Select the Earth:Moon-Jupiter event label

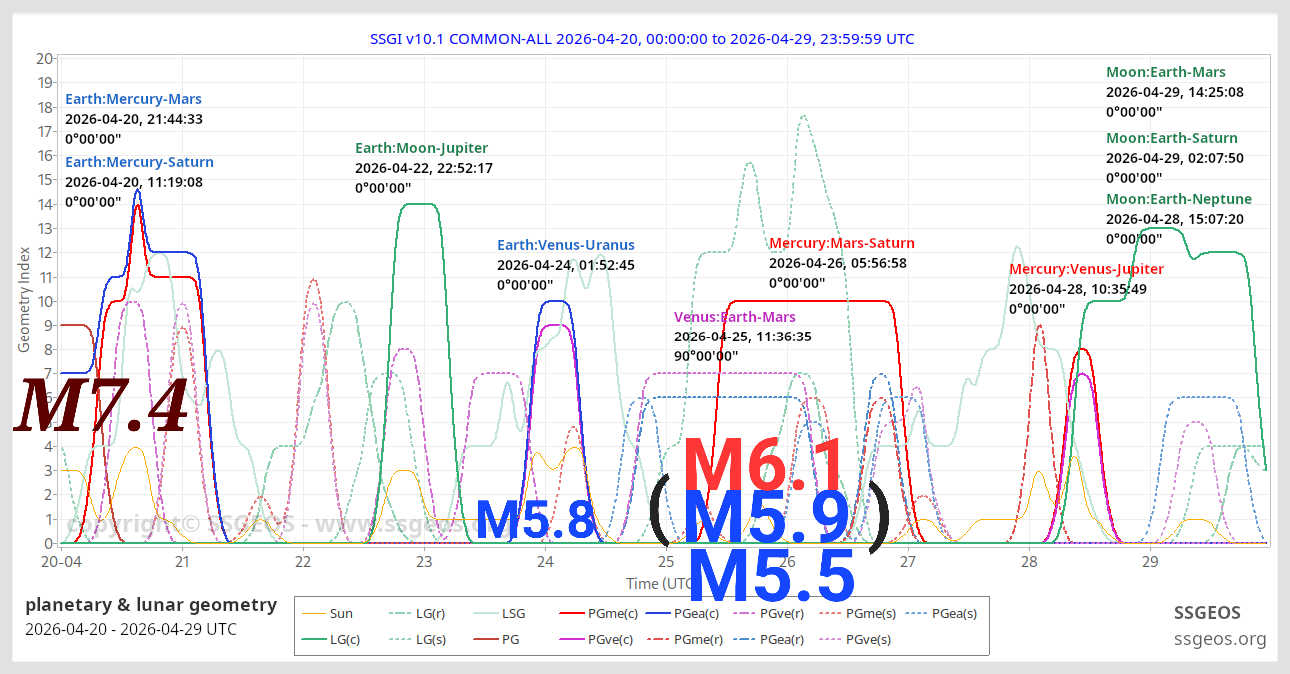(421, 147)
